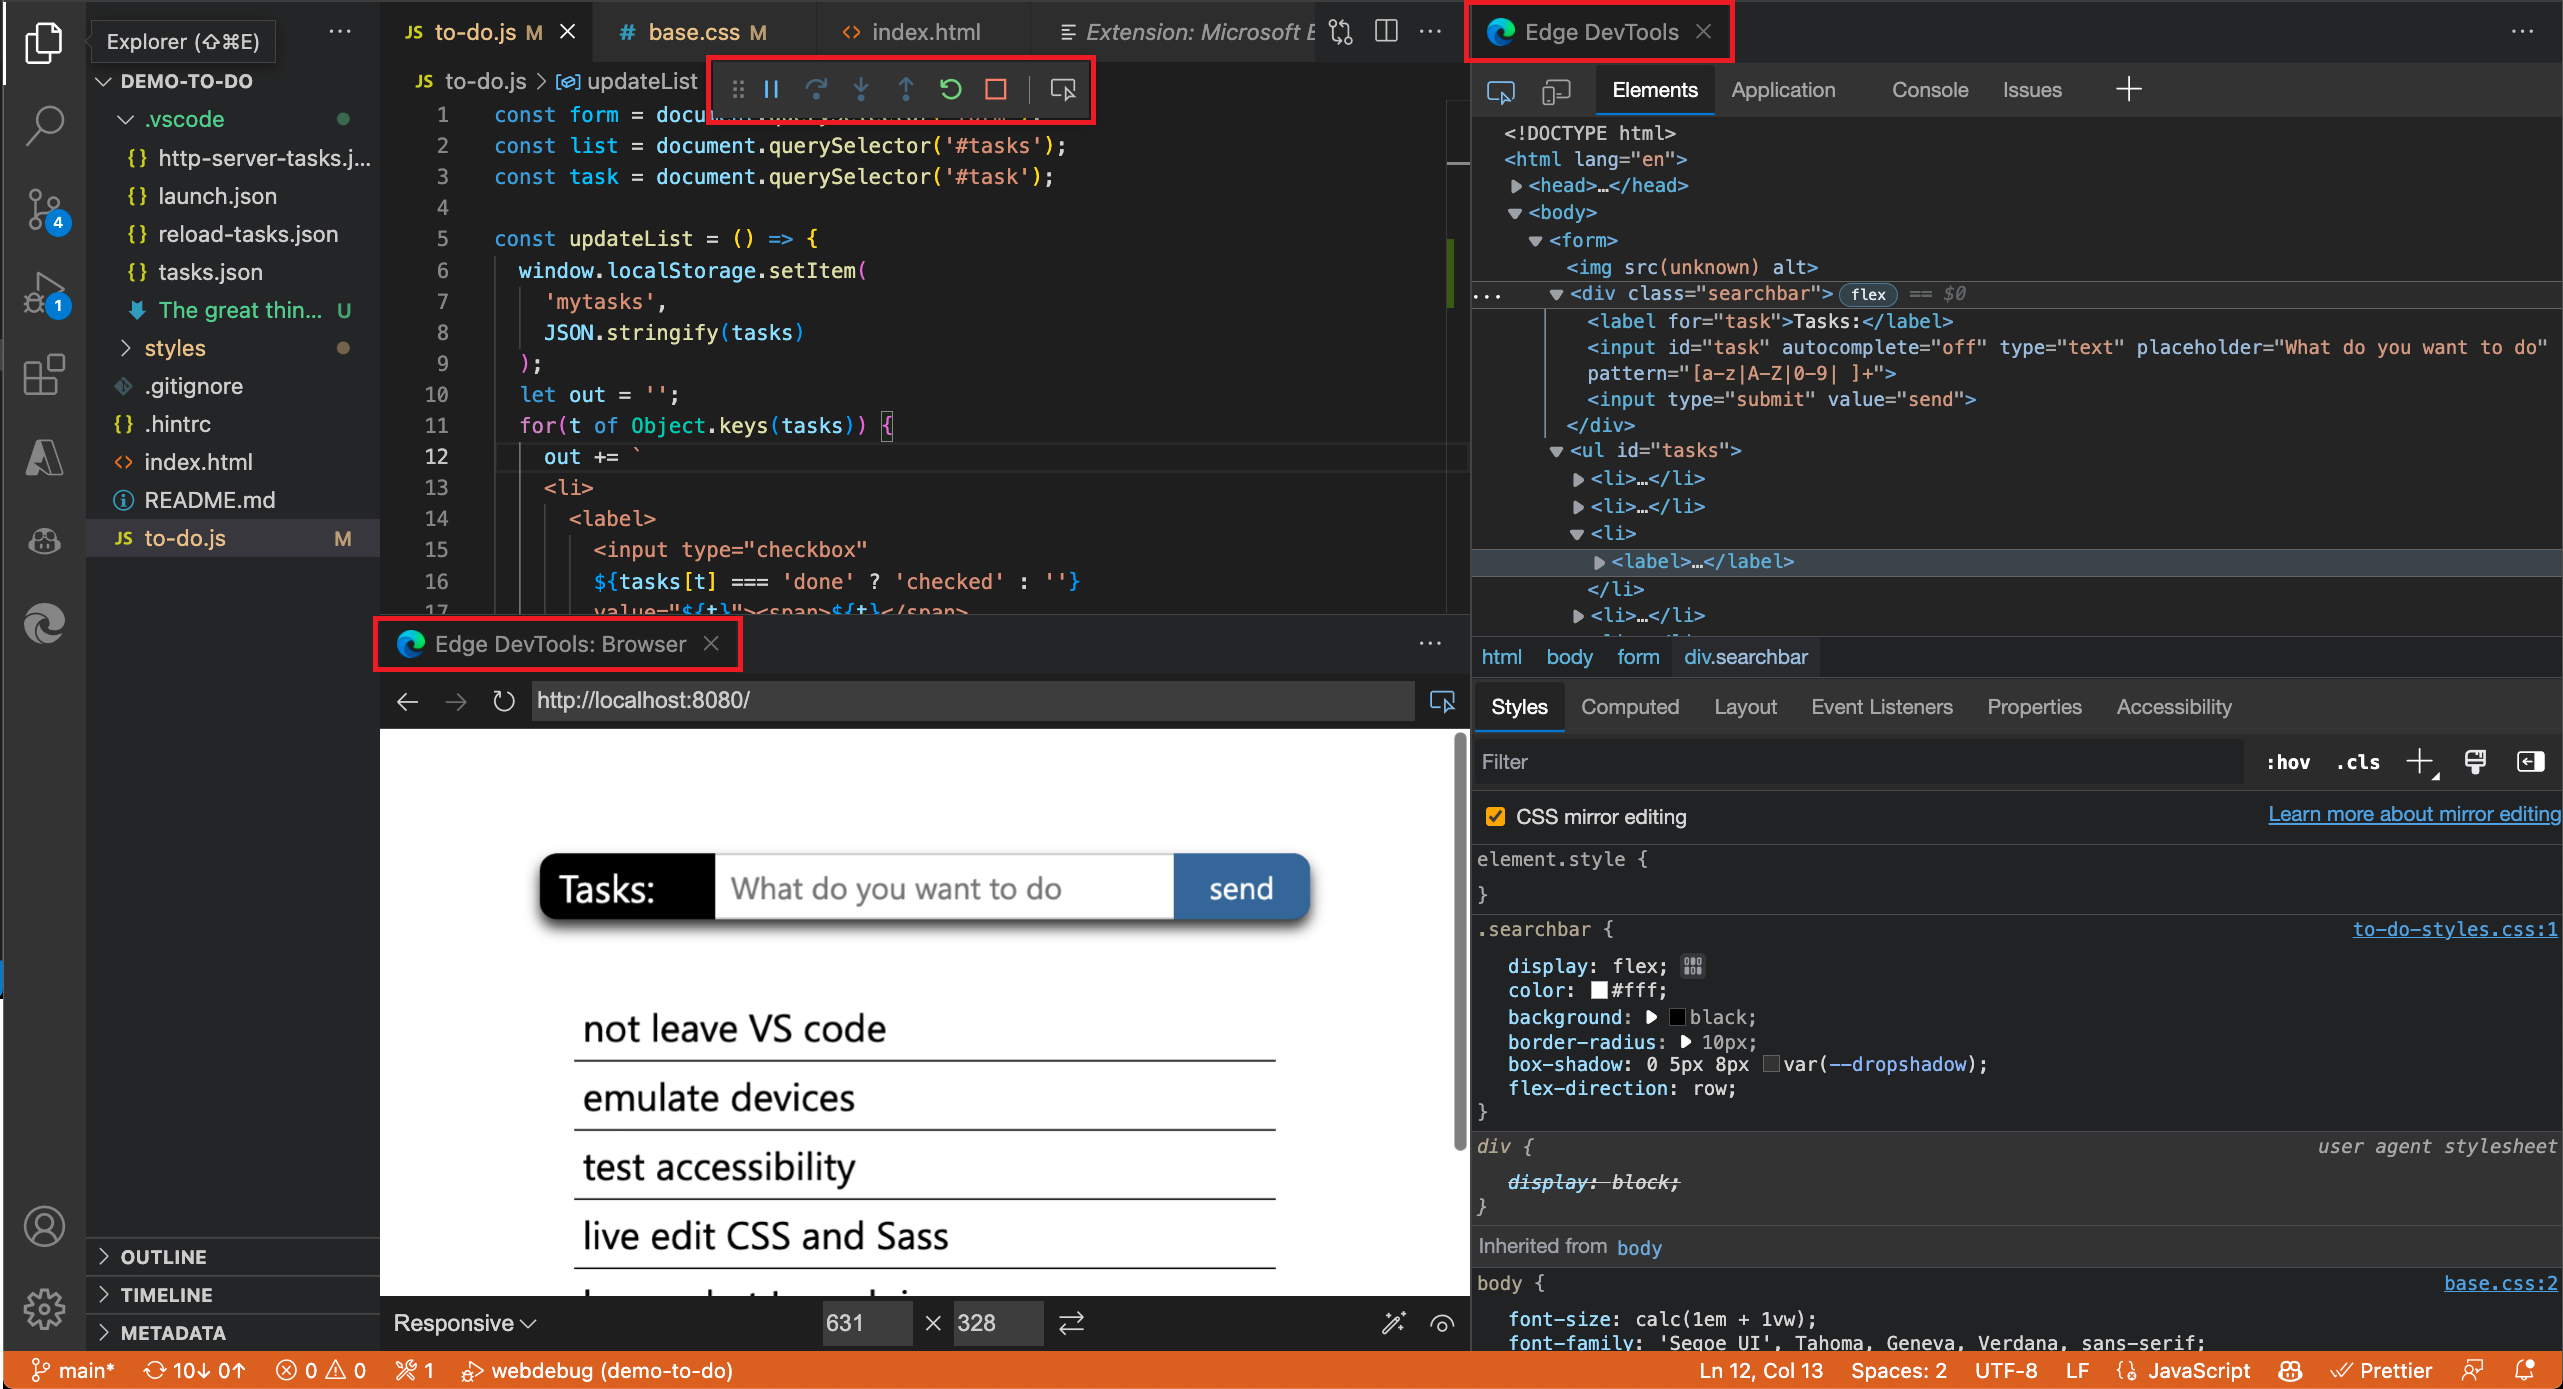Select the Elements tab in DevTools
Screen dimensions: 2563x1389
(1650, 87)
